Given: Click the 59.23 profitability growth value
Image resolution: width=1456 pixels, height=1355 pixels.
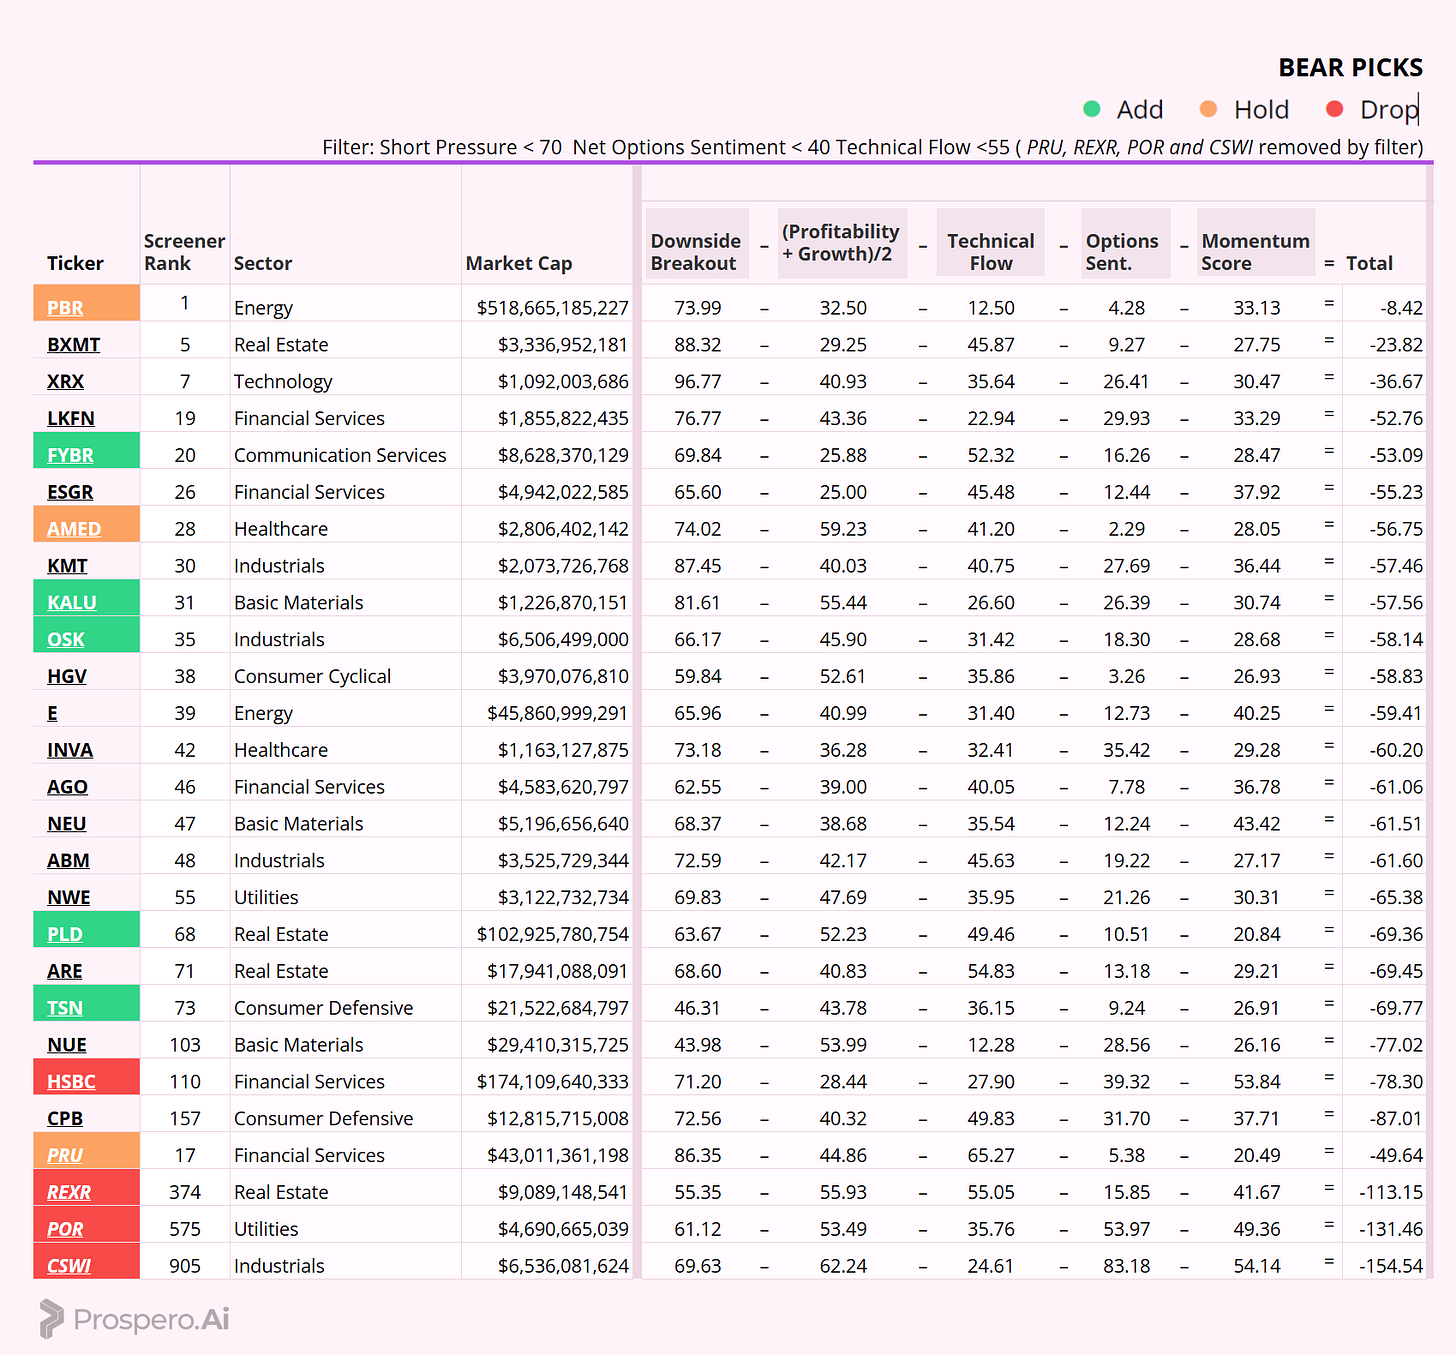Looking at the screenshot, I should (x=843, y=530).
